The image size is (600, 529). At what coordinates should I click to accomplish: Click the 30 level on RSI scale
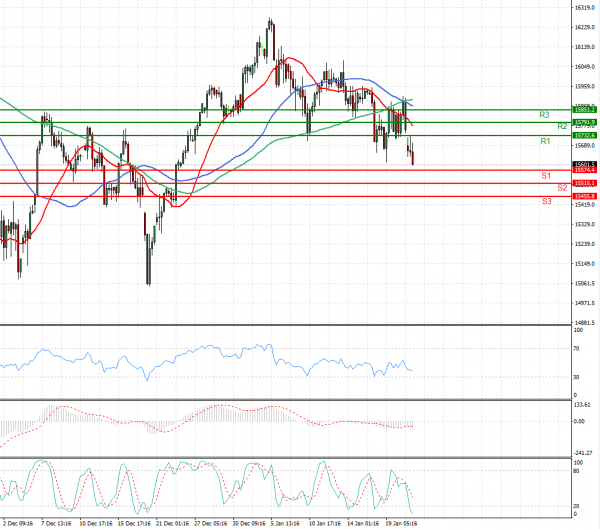pos(577,377)
